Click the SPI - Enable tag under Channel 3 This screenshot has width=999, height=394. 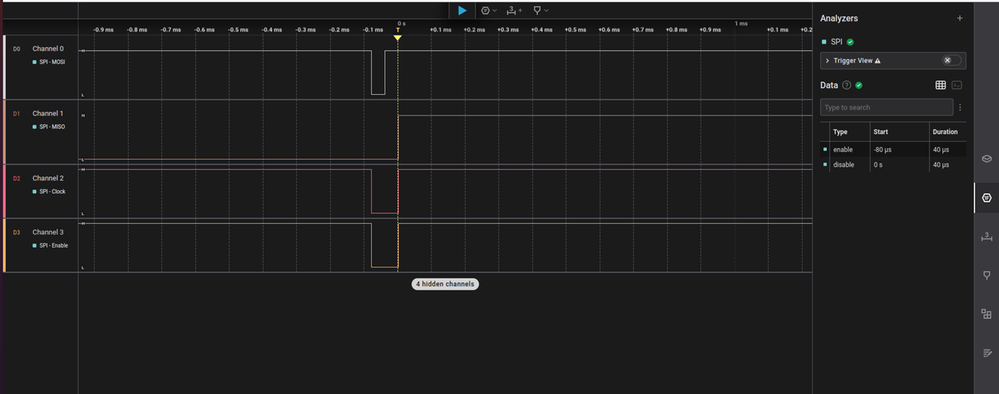click(x=50, y=245)
